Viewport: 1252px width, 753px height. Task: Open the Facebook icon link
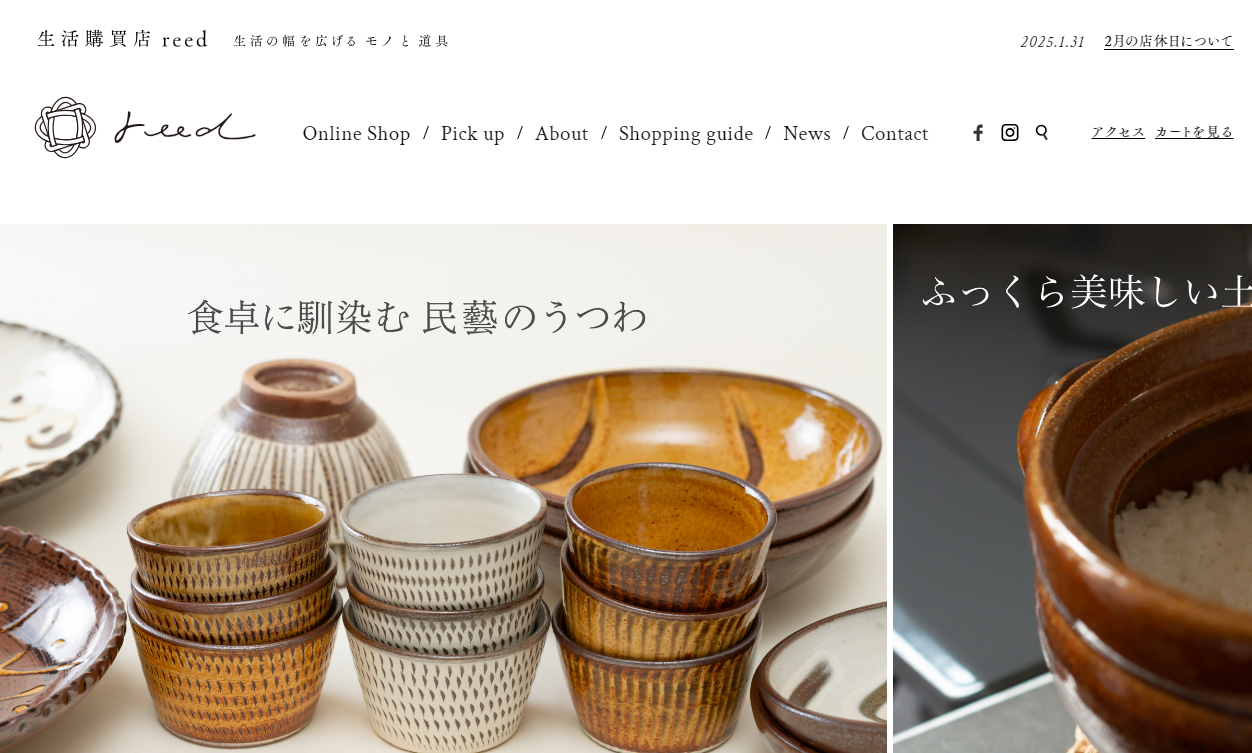pyautogui.click(x=978, y=133)
